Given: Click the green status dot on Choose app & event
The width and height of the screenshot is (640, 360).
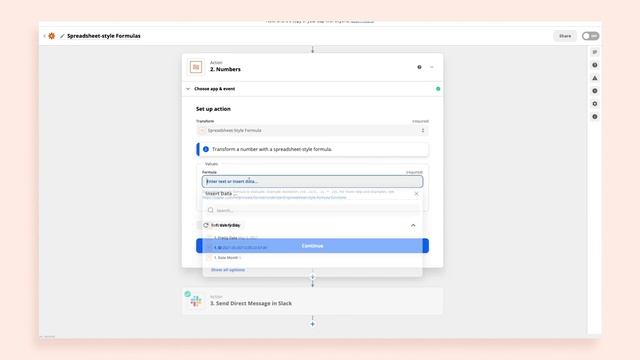Looking at the screenshot, I should 438,89.
